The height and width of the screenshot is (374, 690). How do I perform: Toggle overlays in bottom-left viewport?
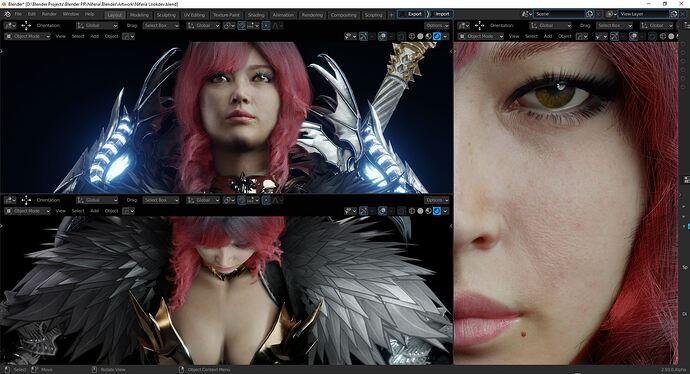[x=382, y=211]
